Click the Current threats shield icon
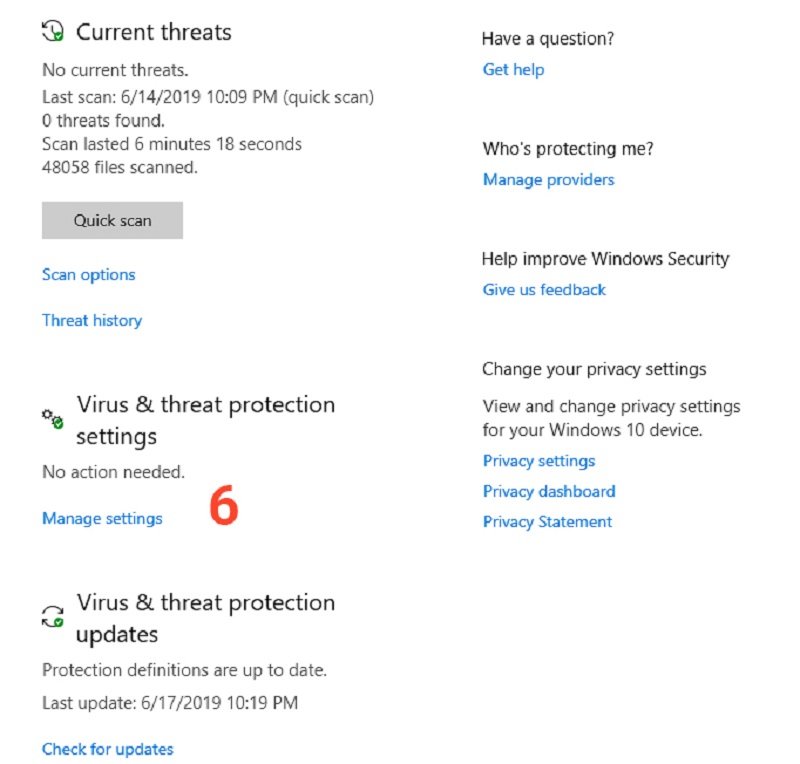The height and width of the screenshot is (764, 800). click(x=51, y=31)
